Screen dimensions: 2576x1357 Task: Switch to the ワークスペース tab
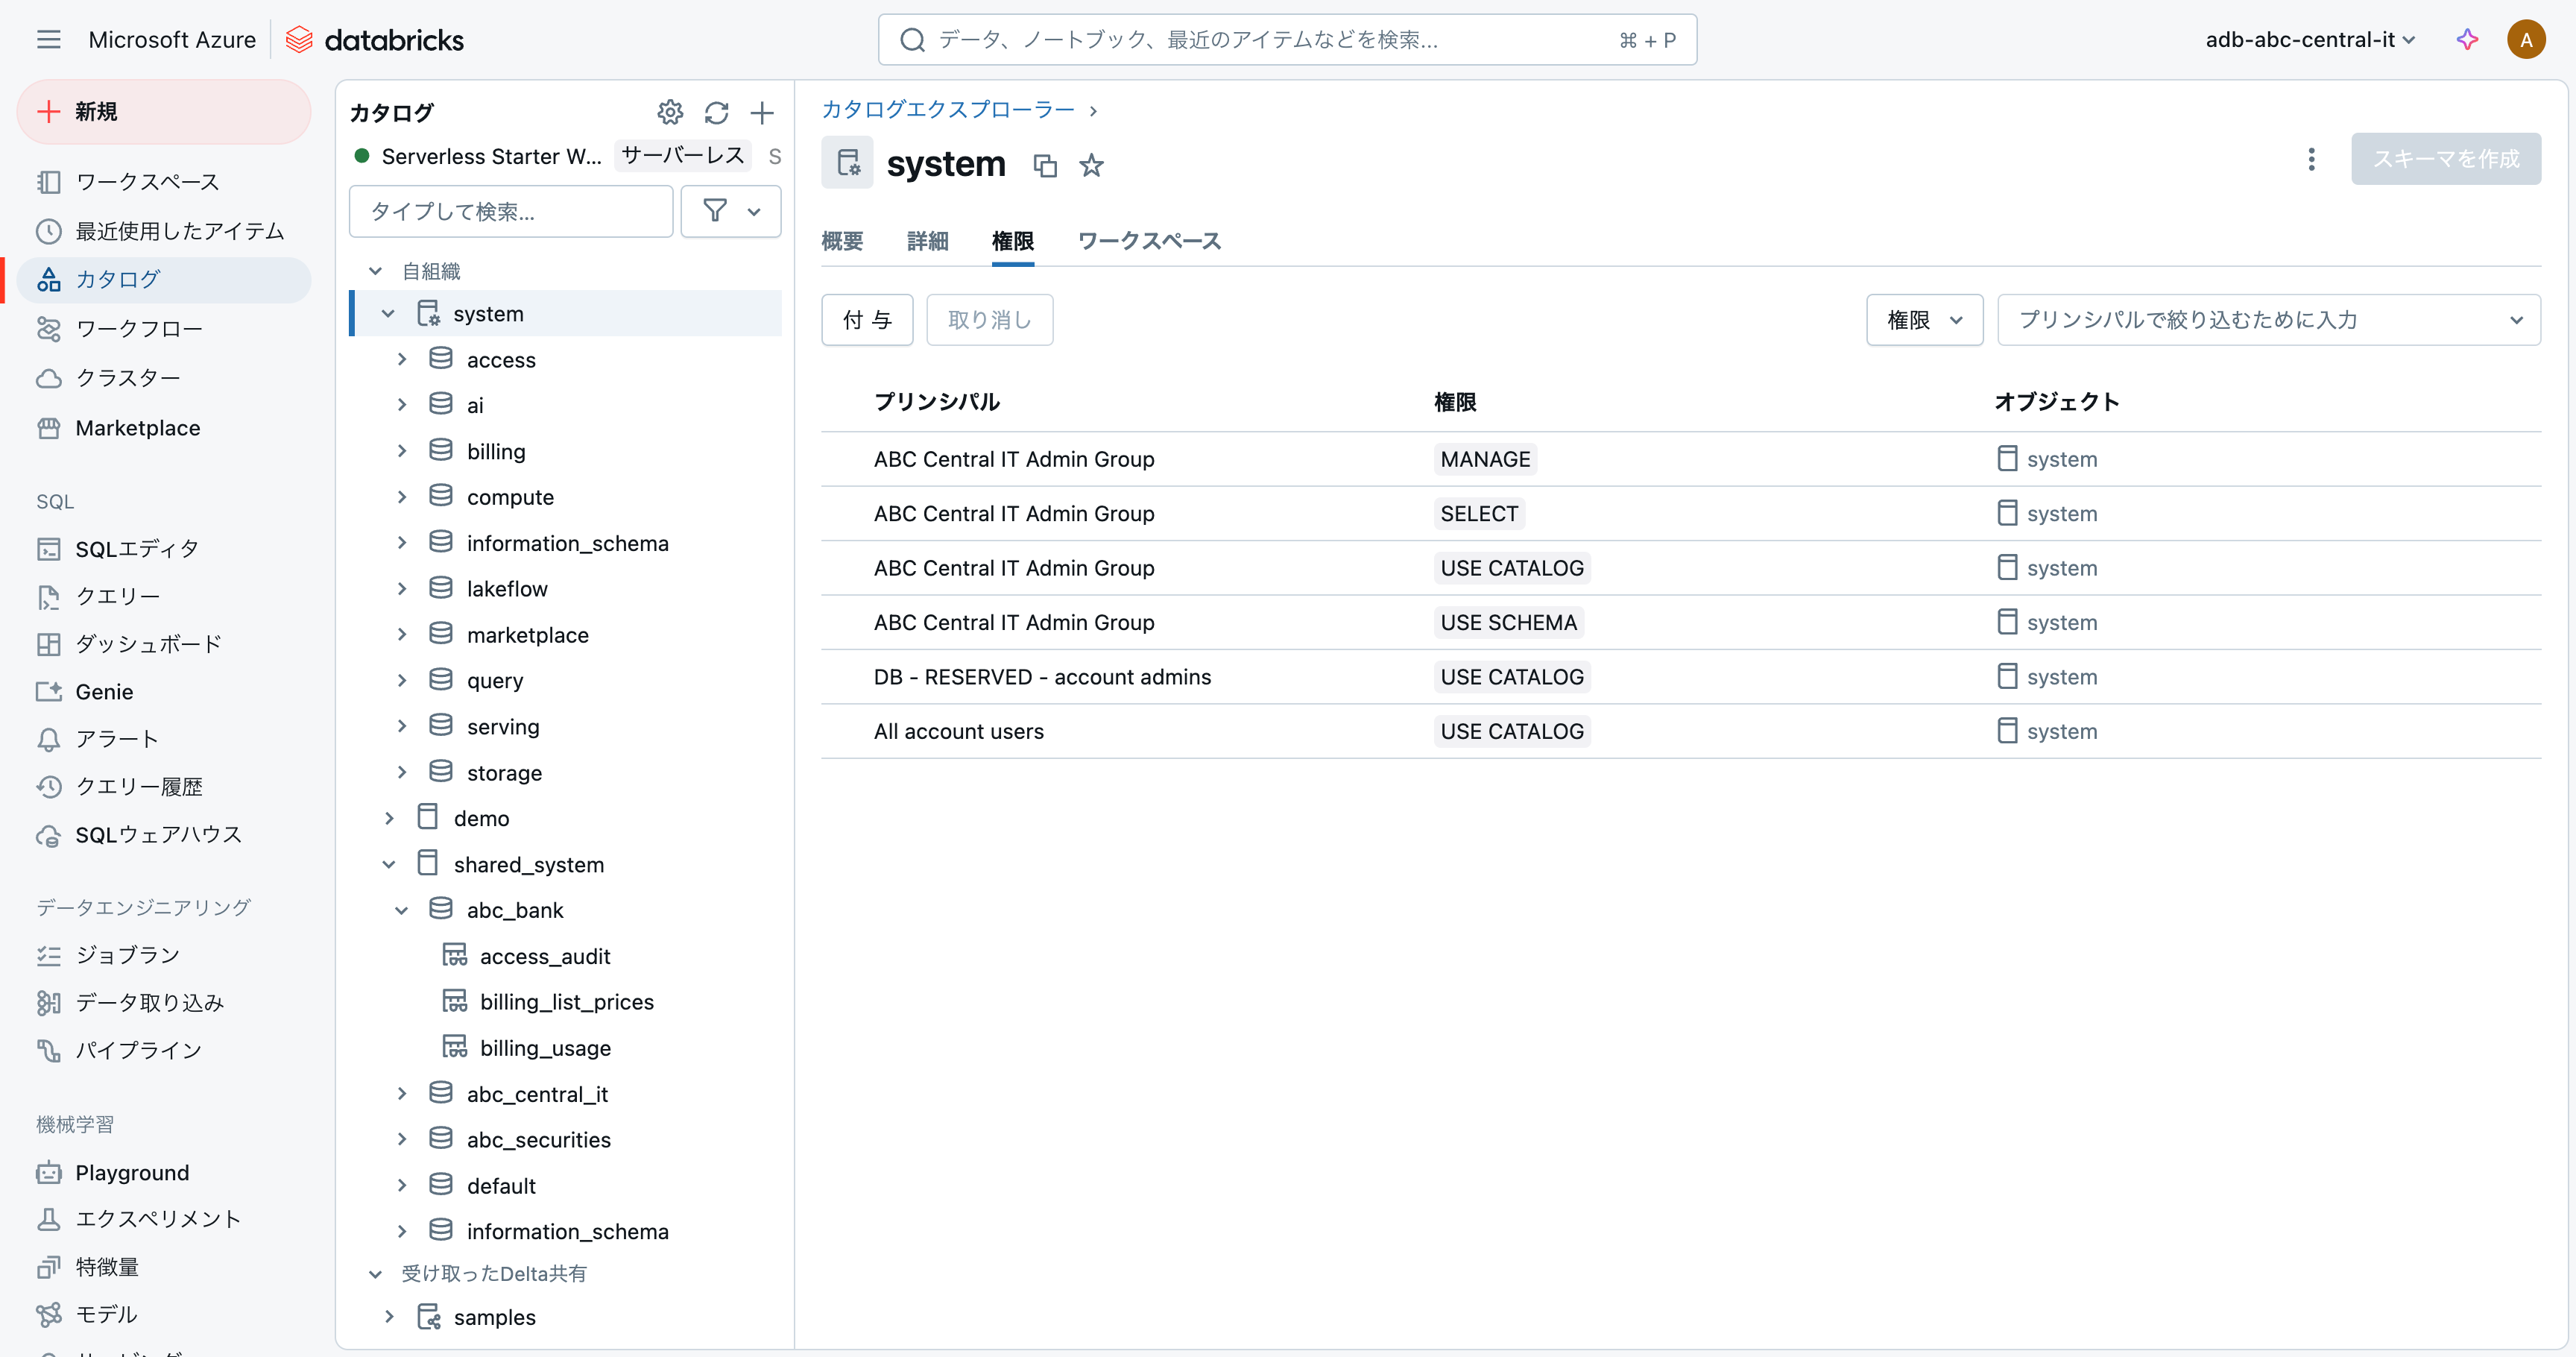point(1149,241)
